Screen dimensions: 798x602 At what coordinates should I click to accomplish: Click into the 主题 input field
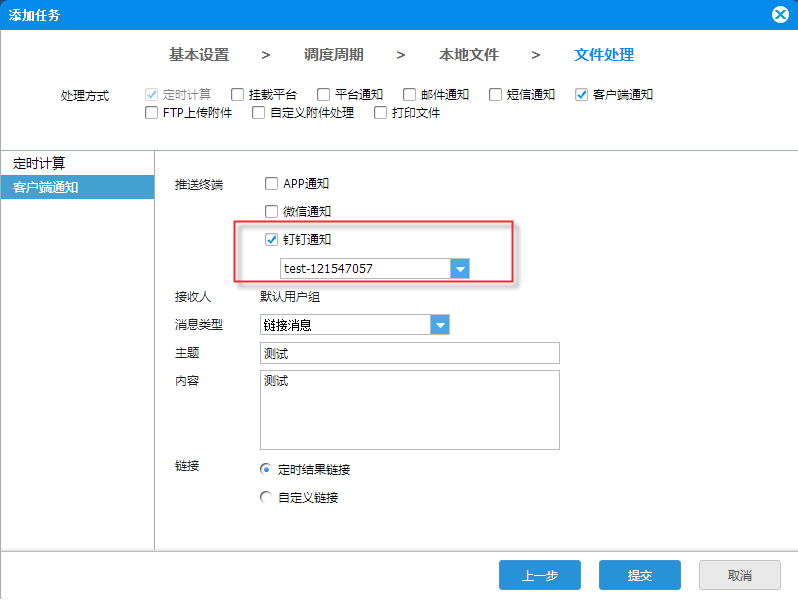pos(410,353)
